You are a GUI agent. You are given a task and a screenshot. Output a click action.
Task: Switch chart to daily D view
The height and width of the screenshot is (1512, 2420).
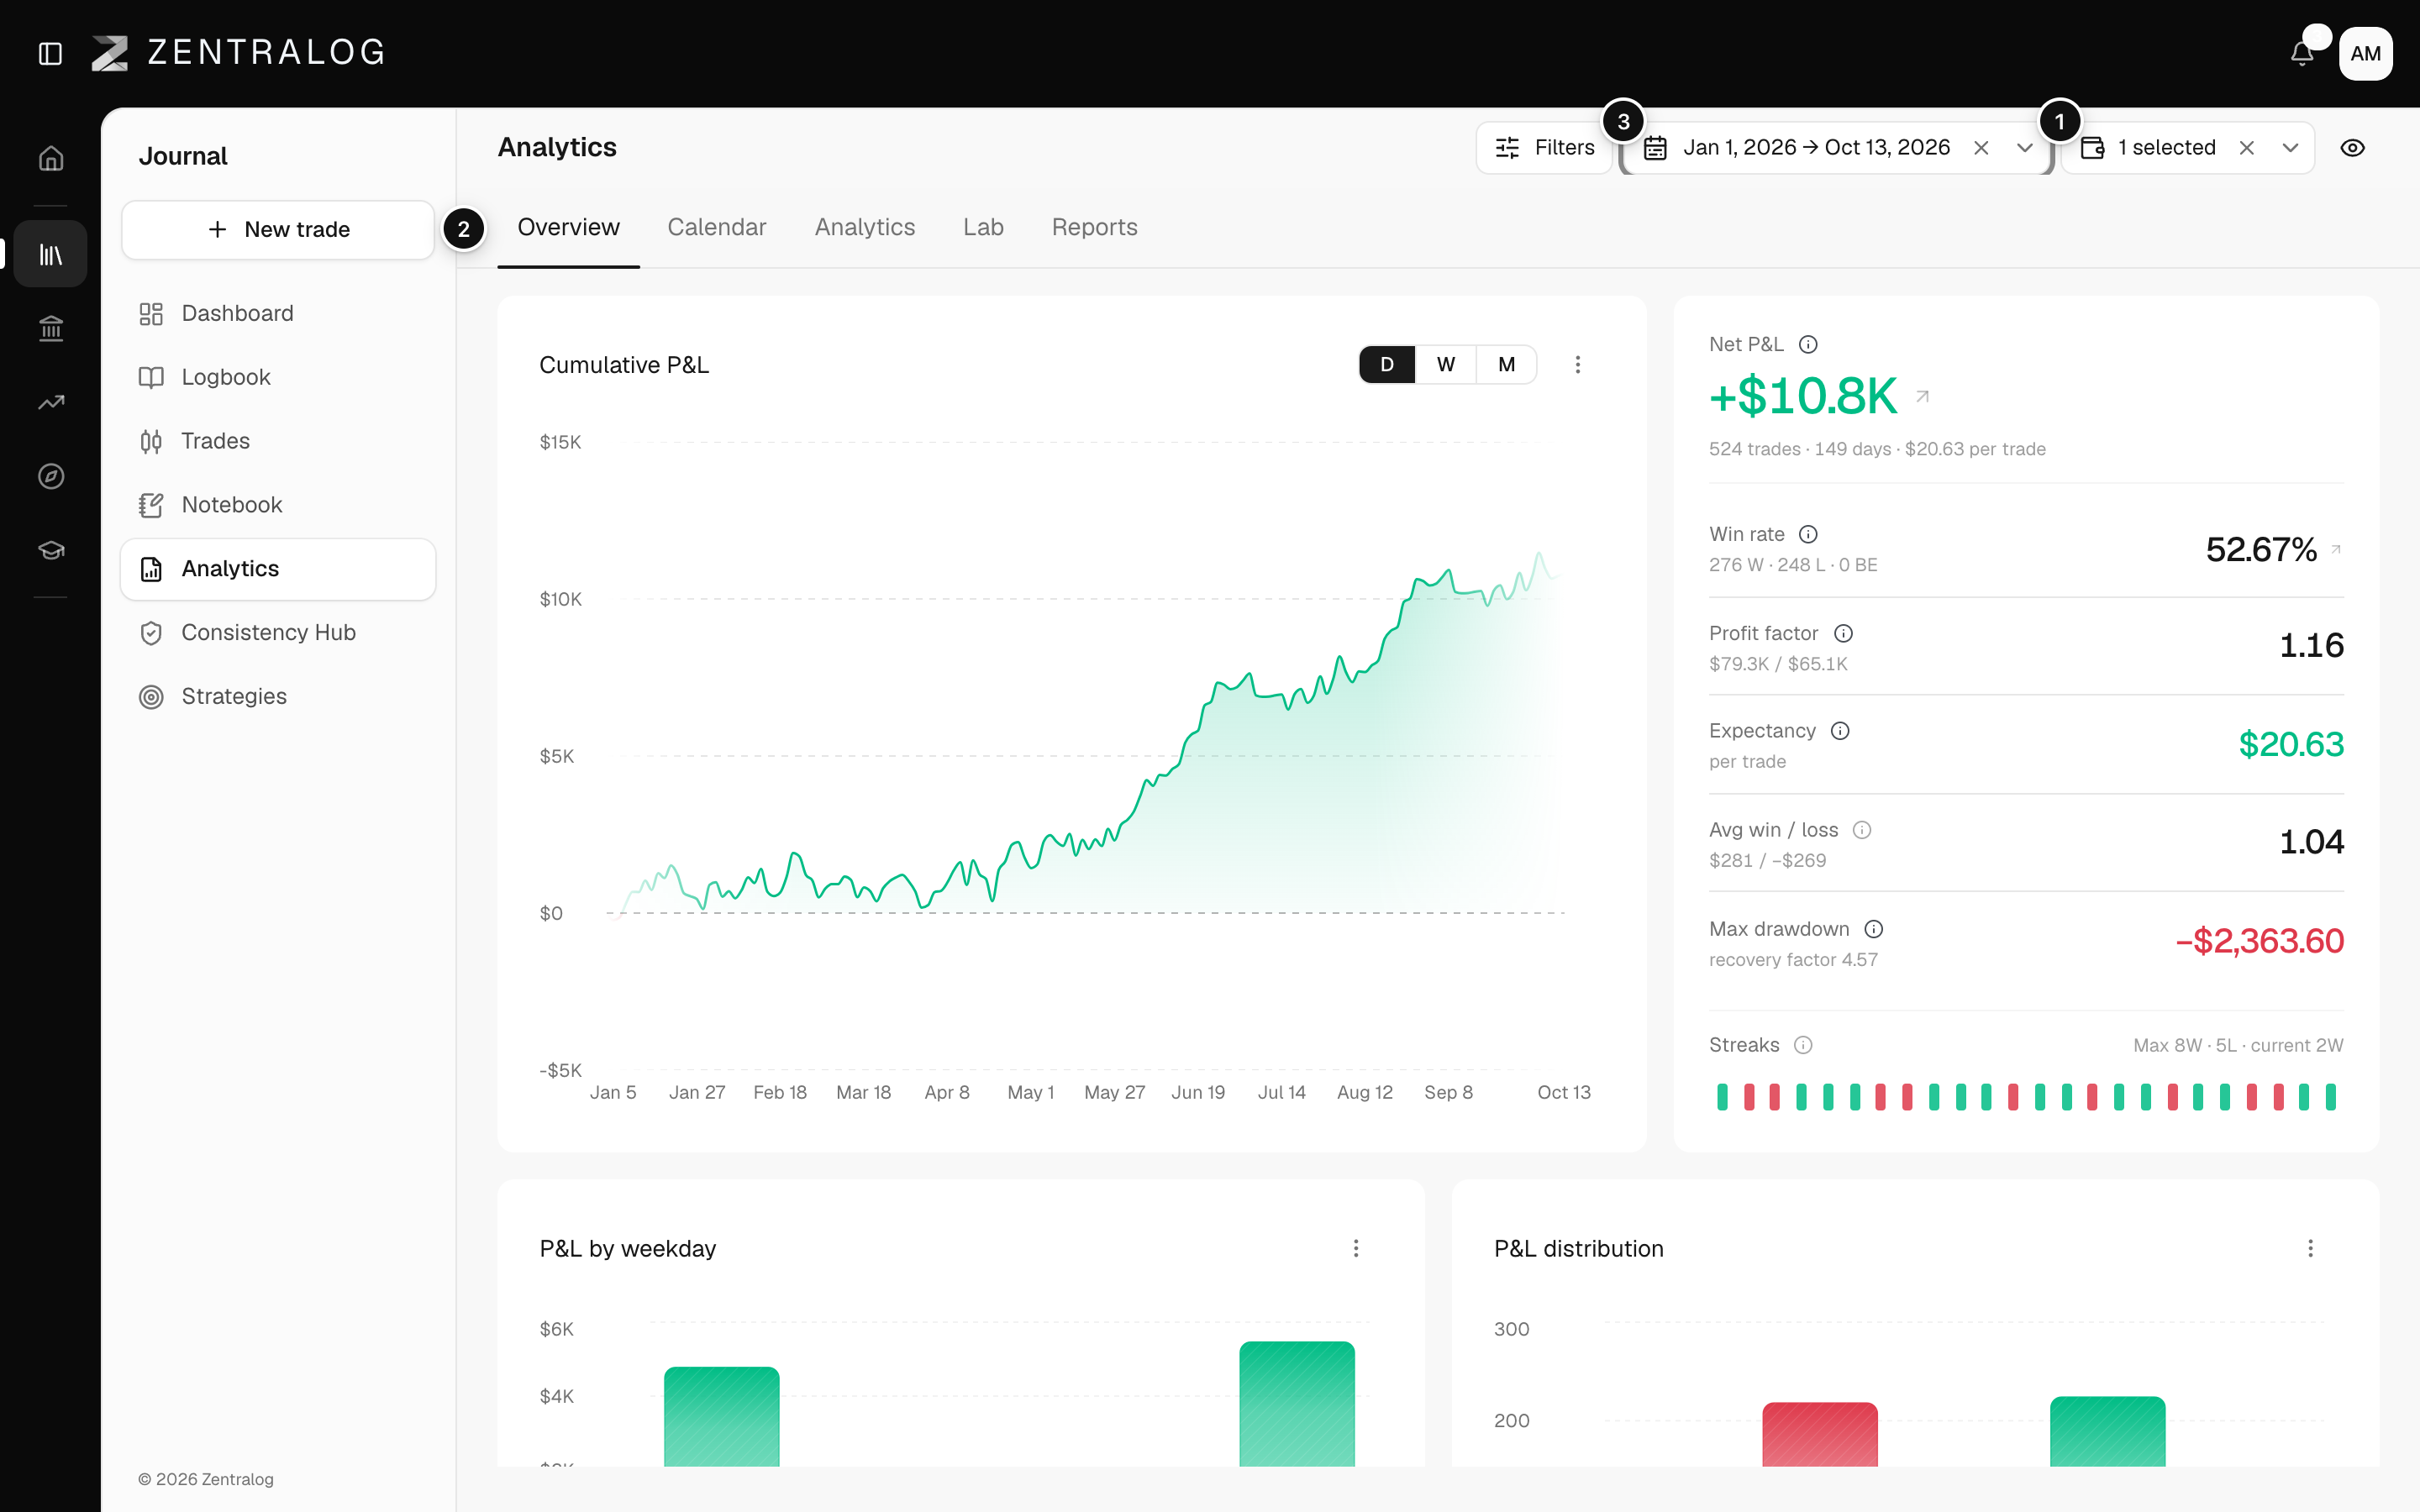click(1387, 364)
